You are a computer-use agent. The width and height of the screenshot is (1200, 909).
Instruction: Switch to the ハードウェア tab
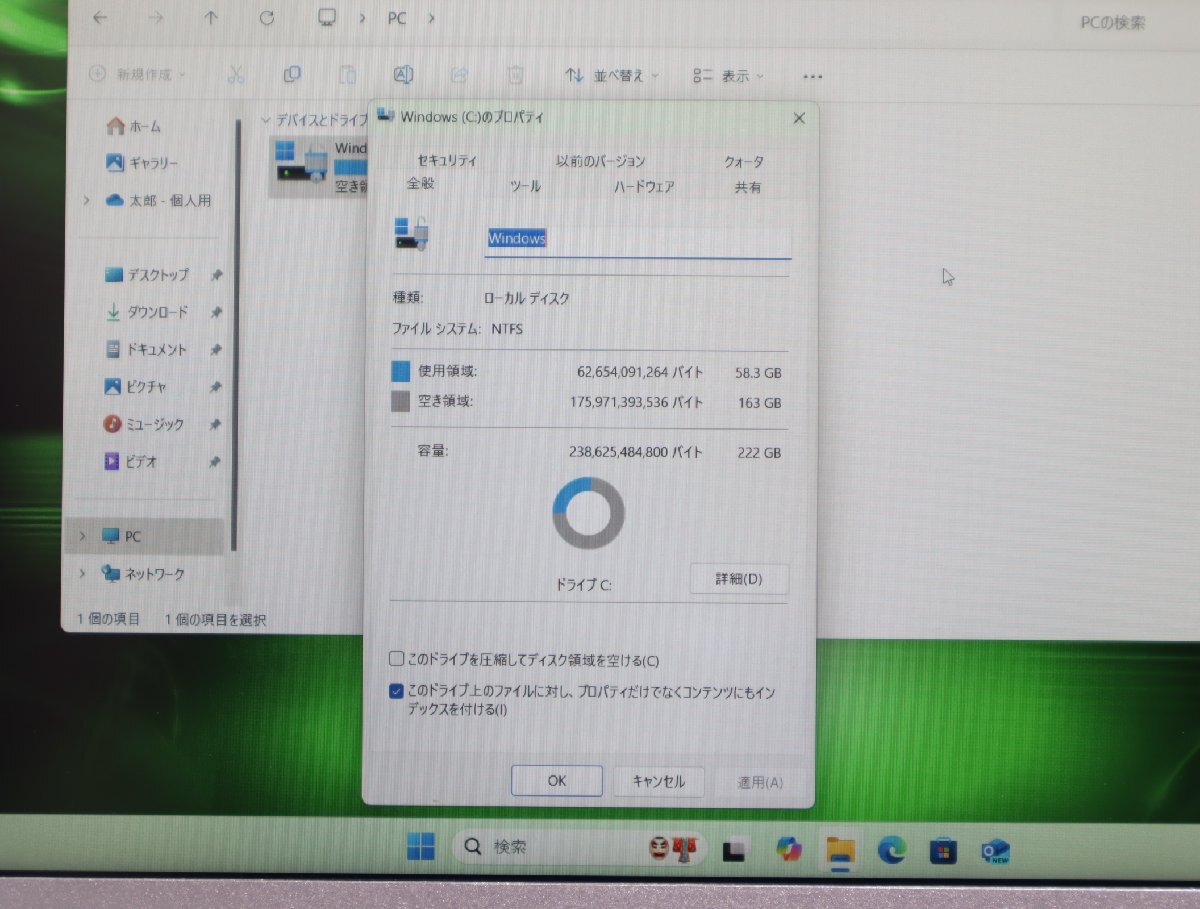pos(644,186)
